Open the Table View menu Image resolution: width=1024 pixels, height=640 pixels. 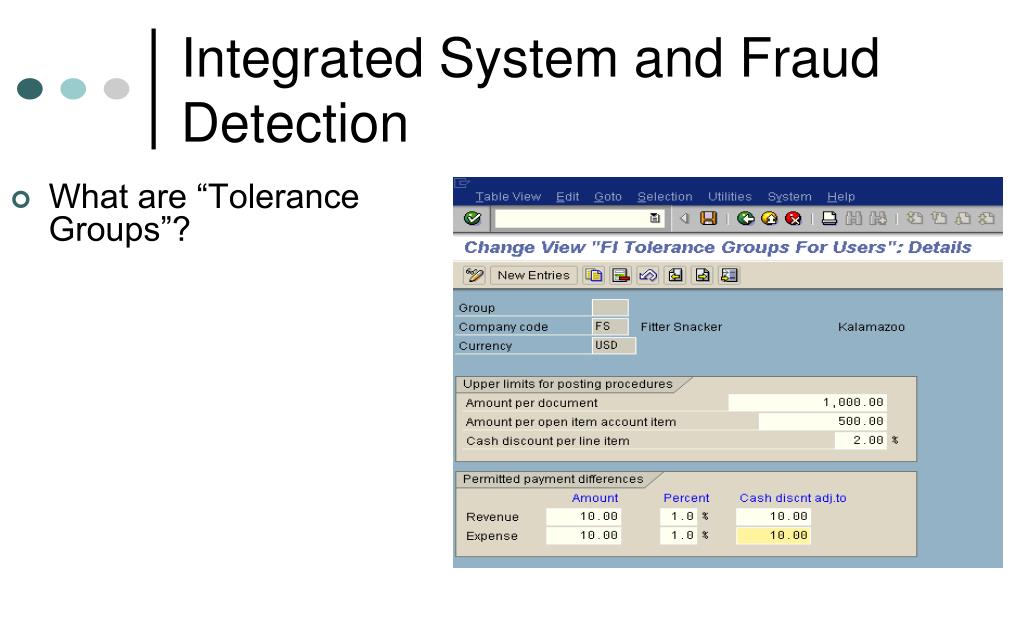coord(508,197)
